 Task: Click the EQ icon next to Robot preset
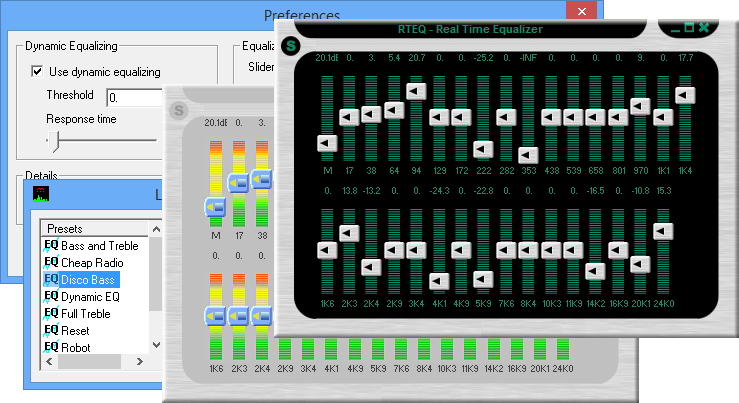(x=52, y=347)
